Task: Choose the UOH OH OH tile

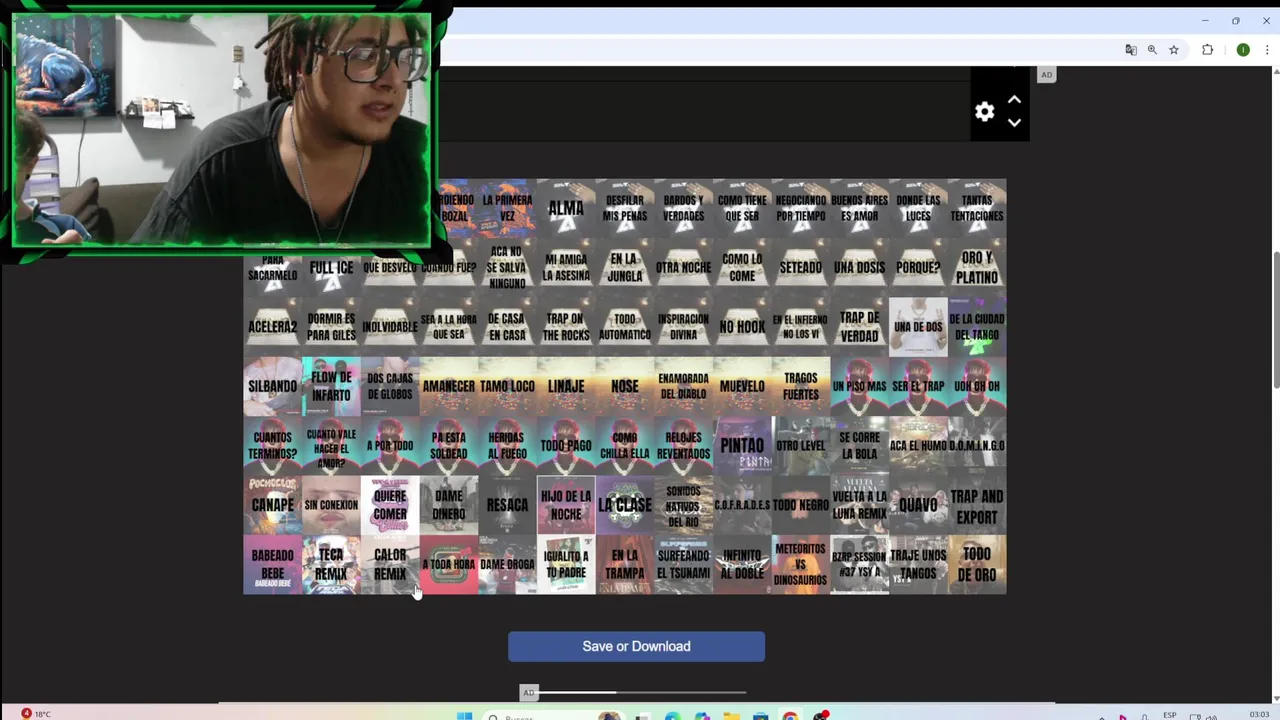Action: pyautogui.click(x=977, y=386)
